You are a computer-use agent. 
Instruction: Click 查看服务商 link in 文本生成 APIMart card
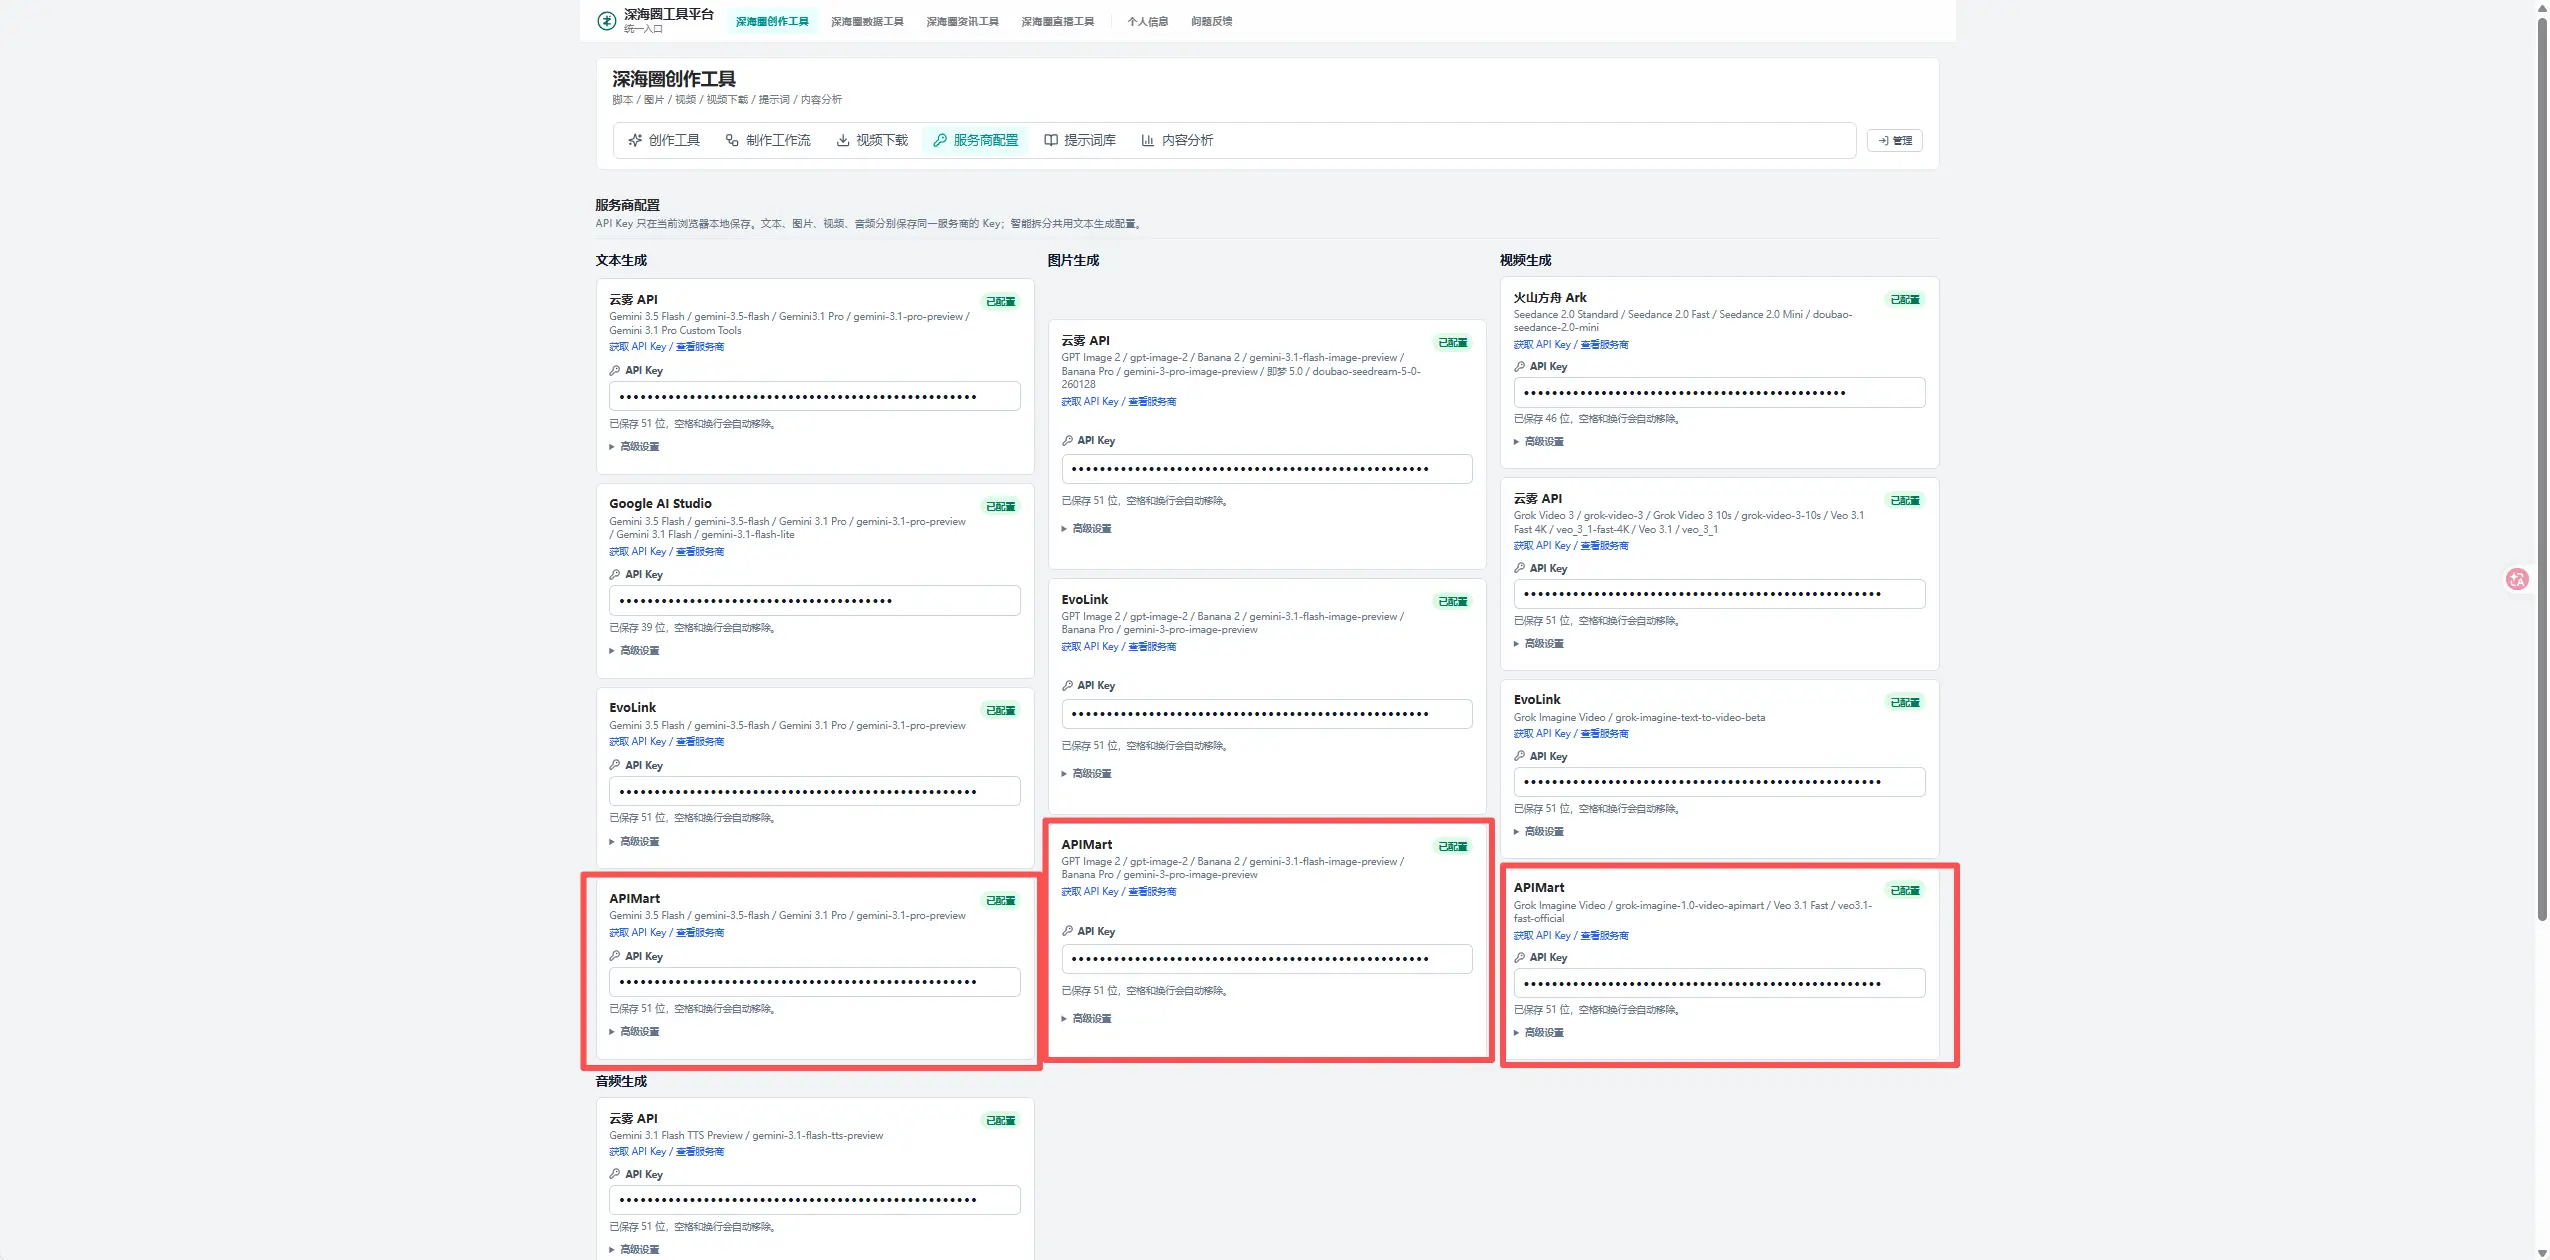pos(700,933)
